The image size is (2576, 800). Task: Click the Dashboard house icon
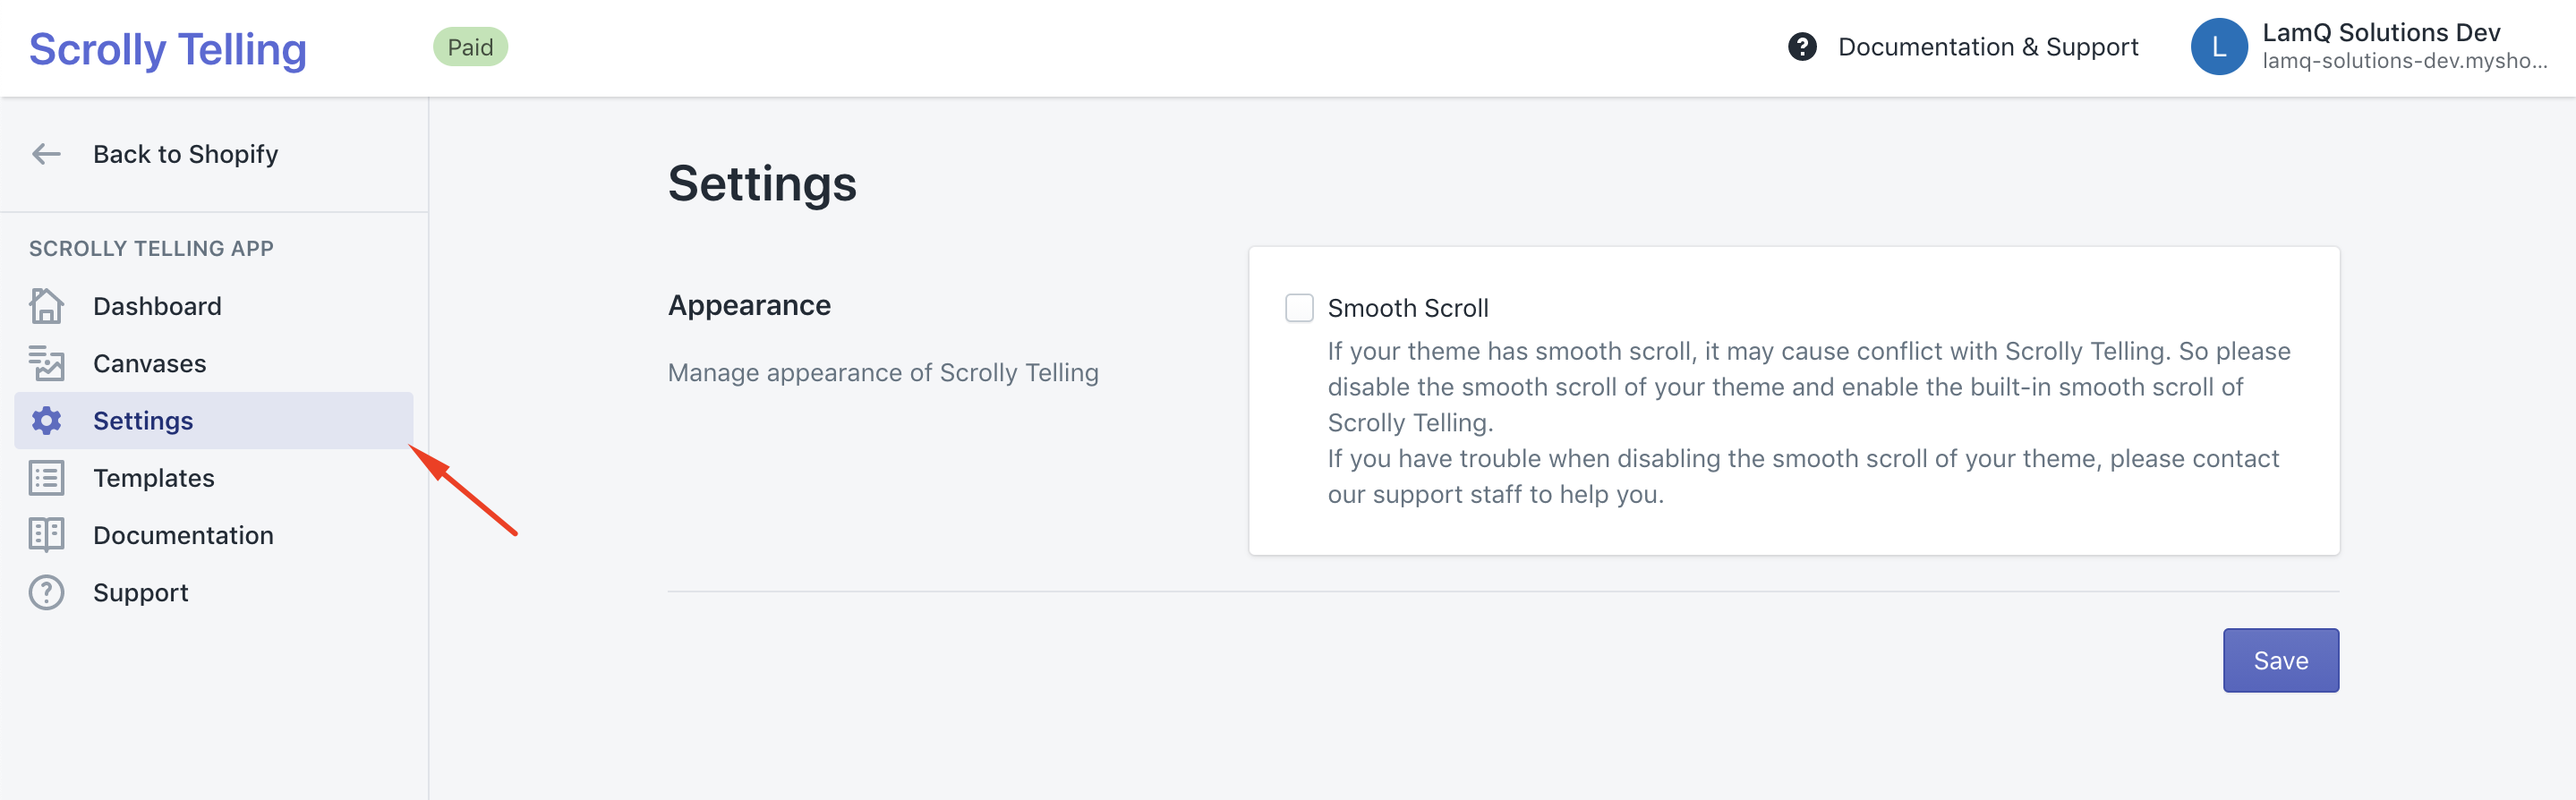click(x=46, y=306)
